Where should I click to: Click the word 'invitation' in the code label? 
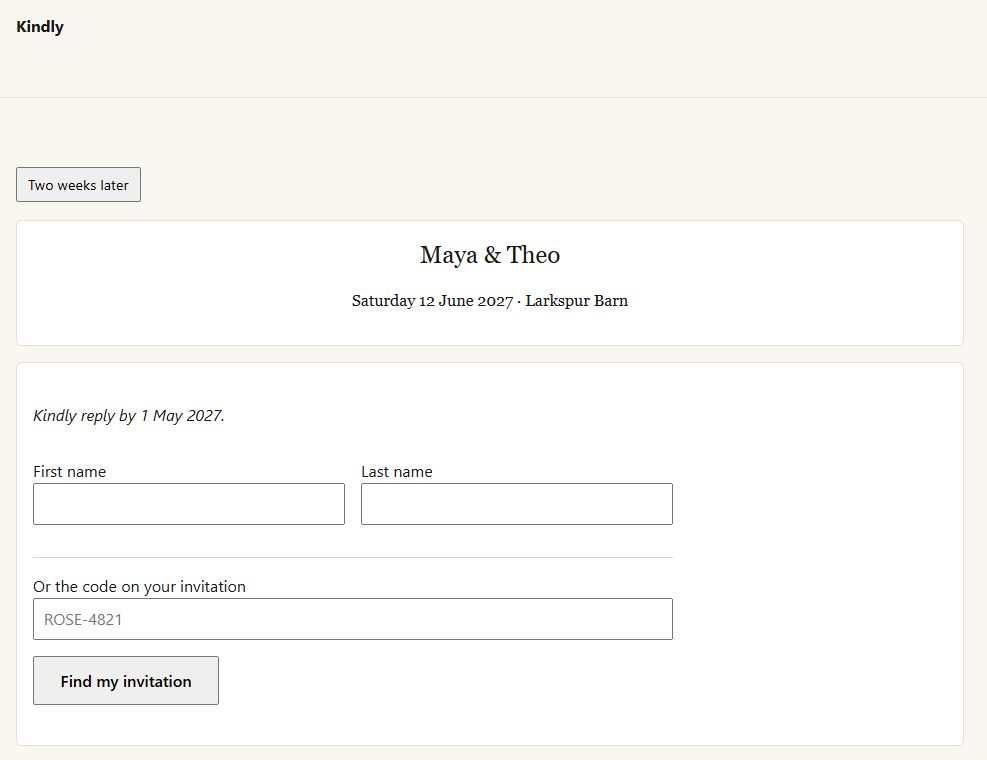pyautogui.click(x=213, y=587)
